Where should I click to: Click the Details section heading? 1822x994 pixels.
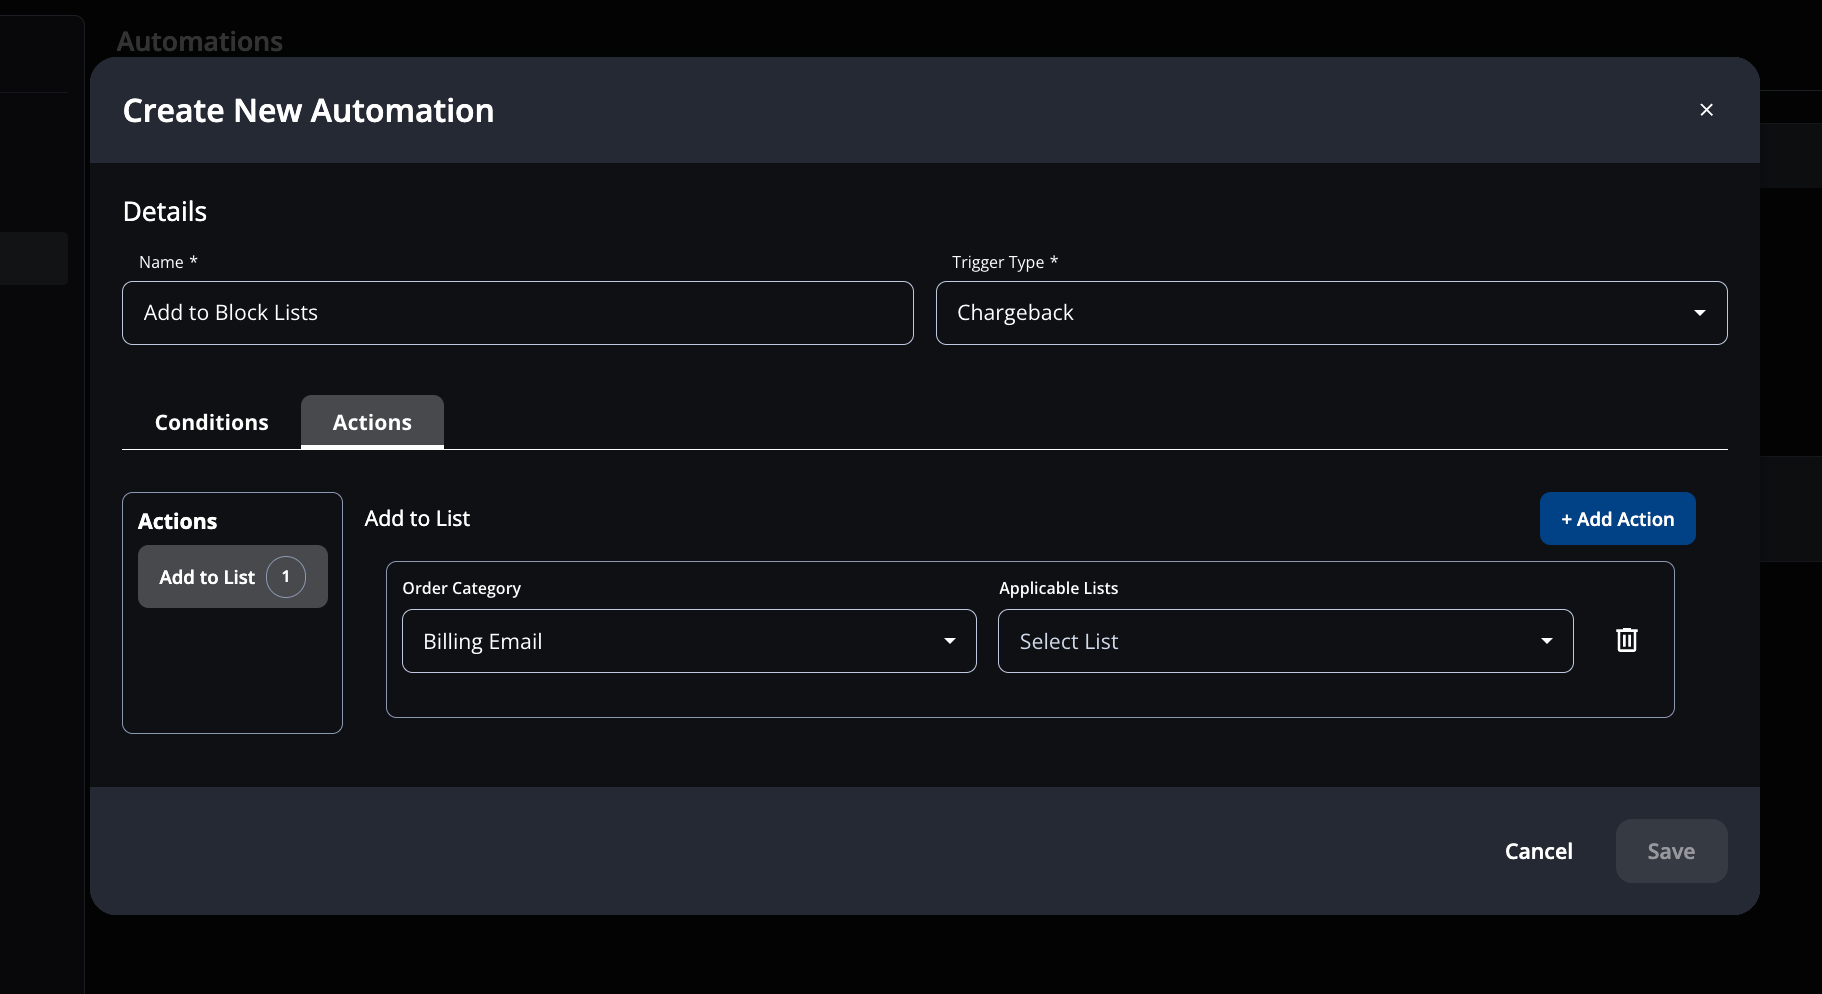(165, 212)
